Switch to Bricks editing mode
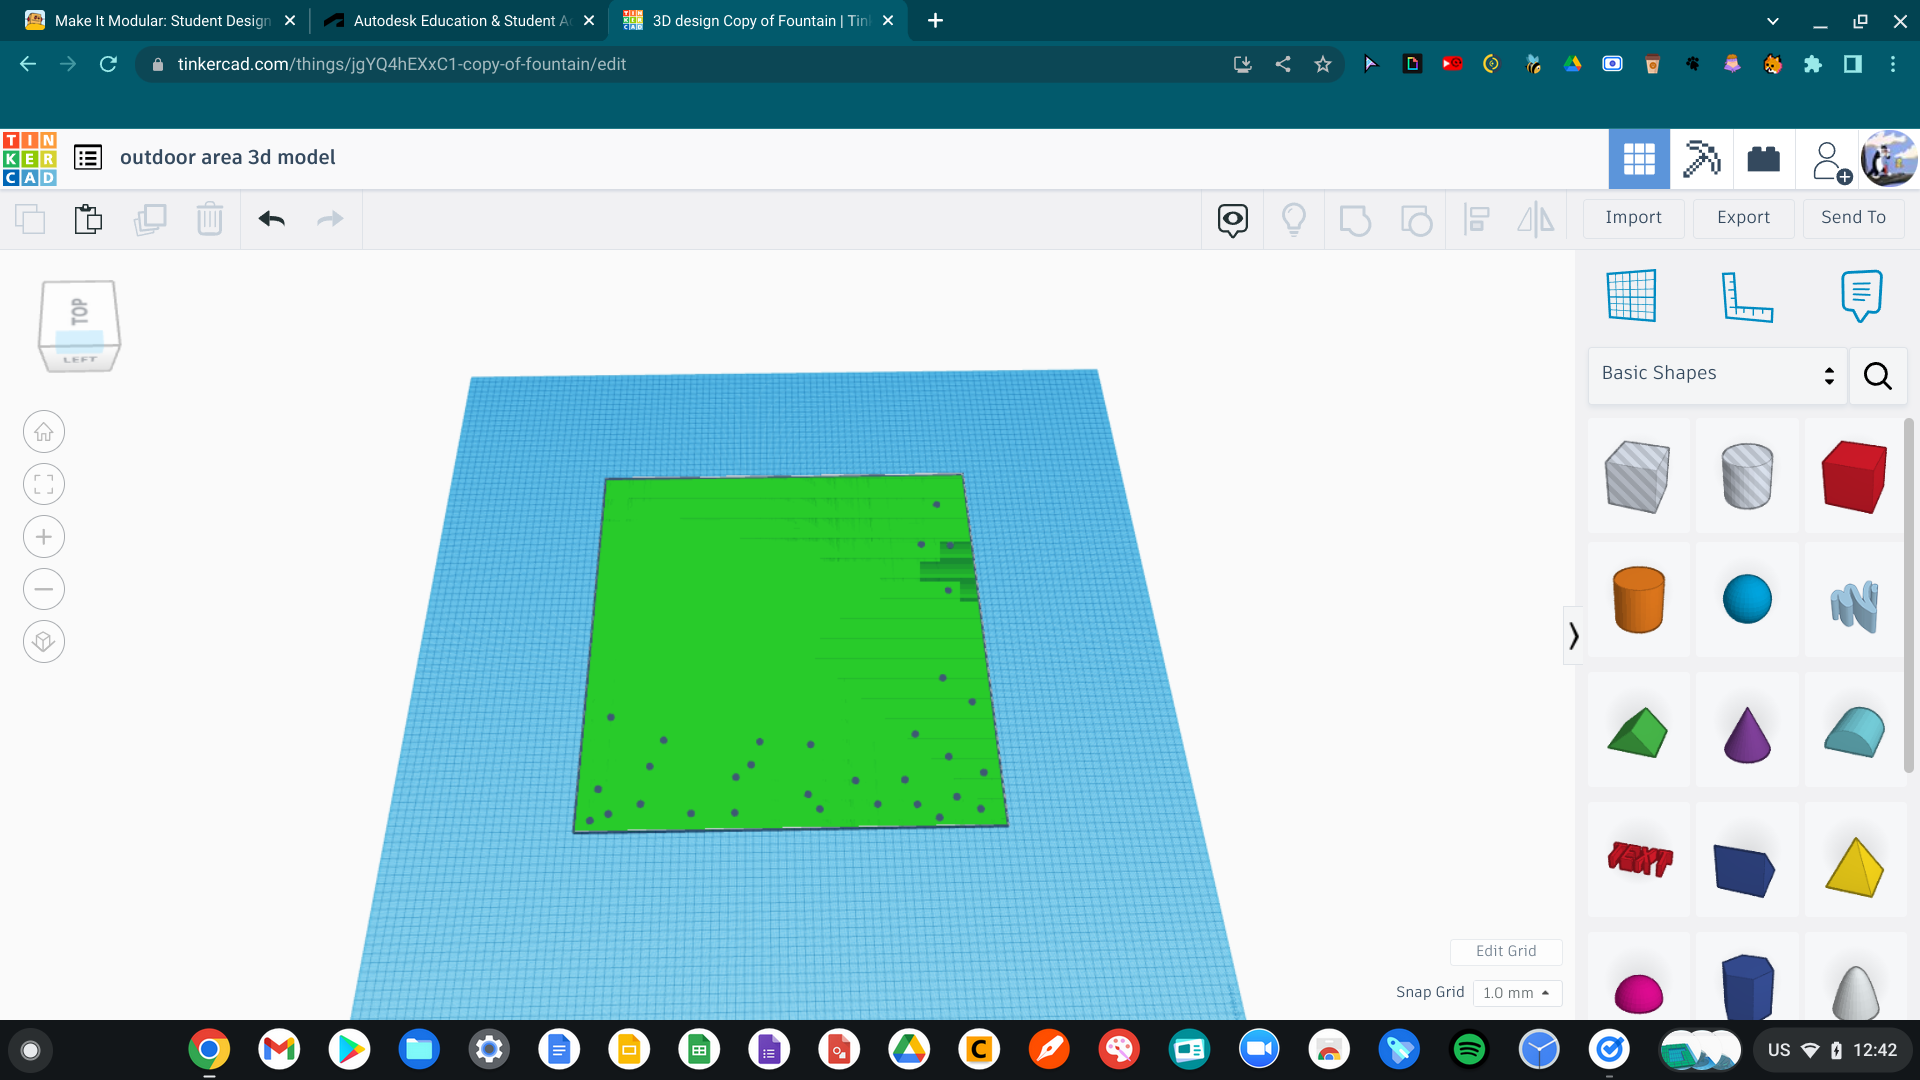Image resolution: width=1920 pixels, height=1080 pixels. coord(1762,158)
